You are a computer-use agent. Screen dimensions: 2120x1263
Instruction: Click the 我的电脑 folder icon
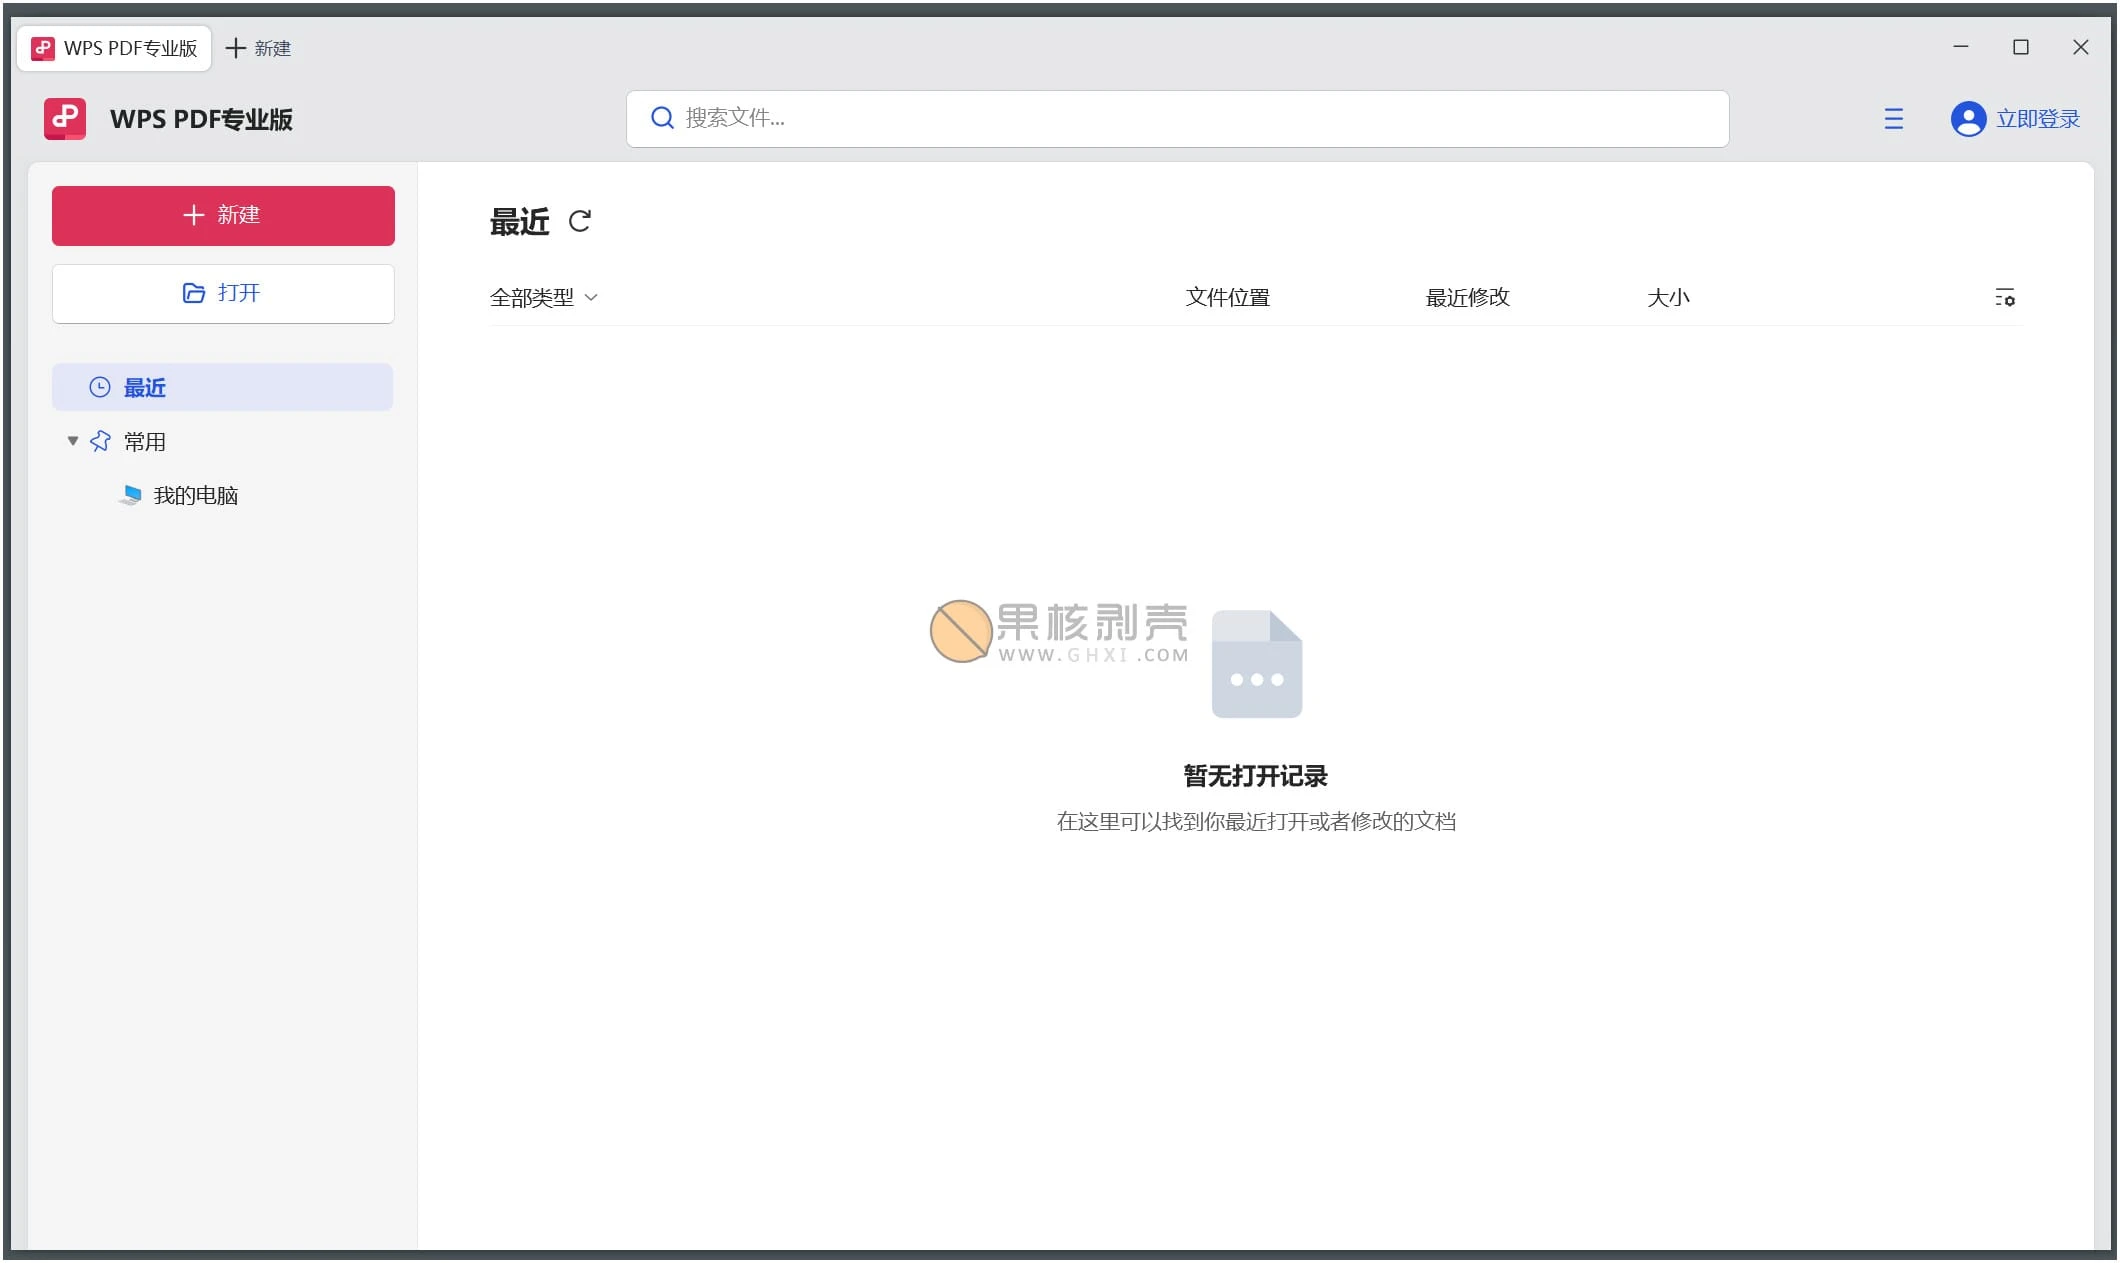pyautogui.click(x=131, y=493)
